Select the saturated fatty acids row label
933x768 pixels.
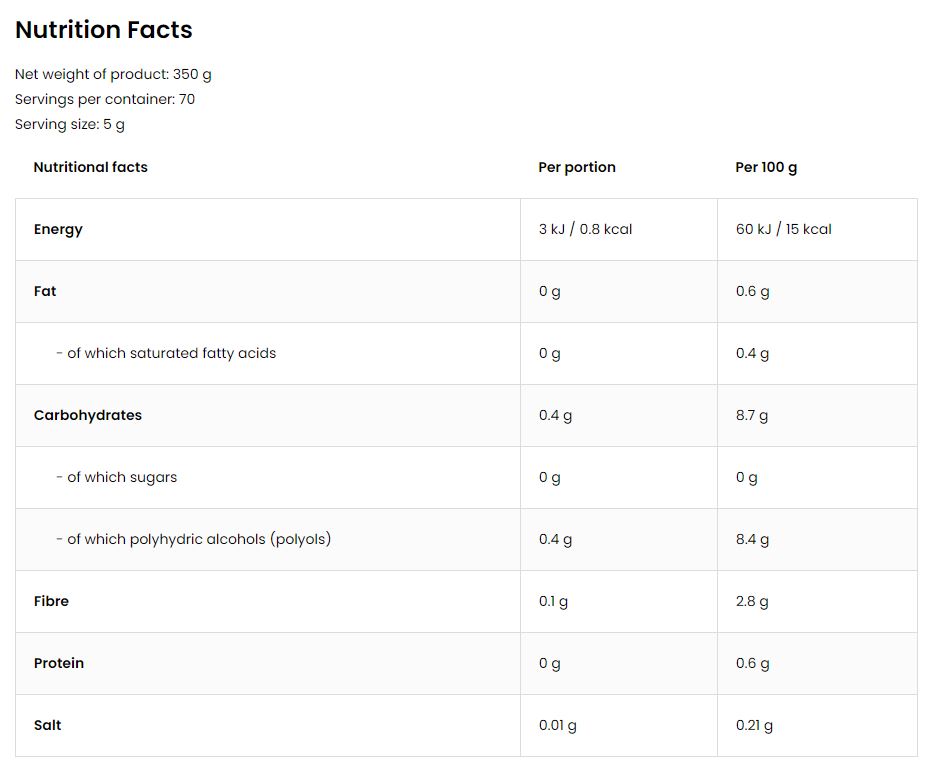(166, 353)
